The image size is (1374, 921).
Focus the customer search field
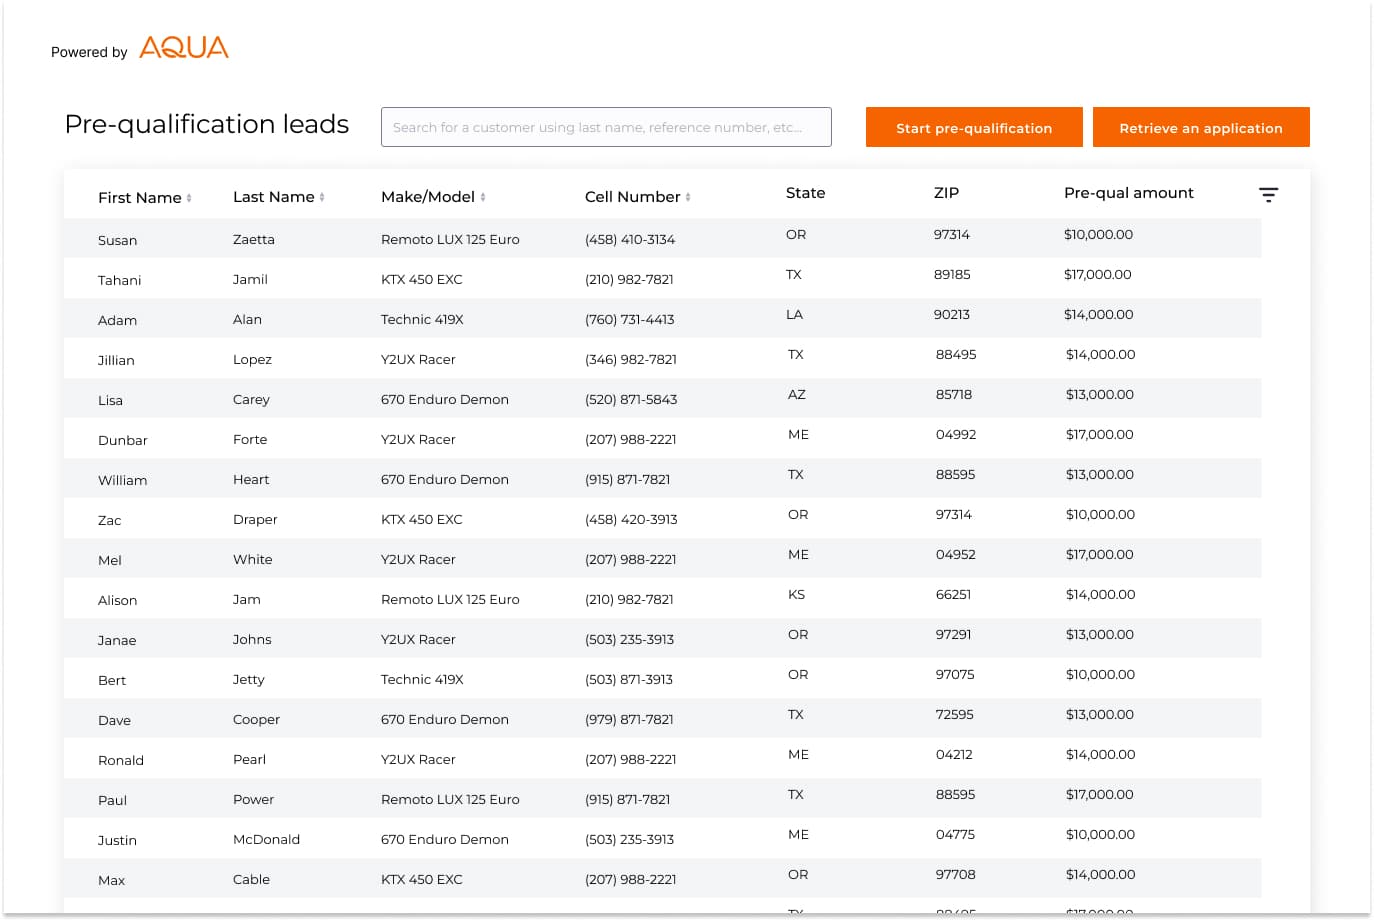click(606, 127)
